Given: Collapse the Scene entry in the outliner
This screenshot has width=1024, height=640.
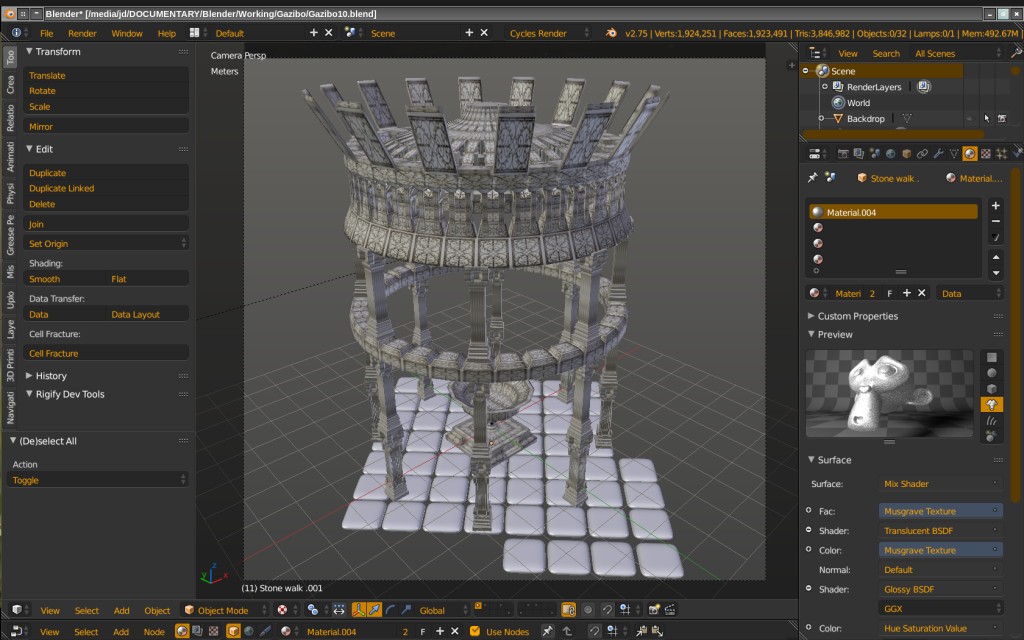Looking at the screenshot, I should coord(808,71).
